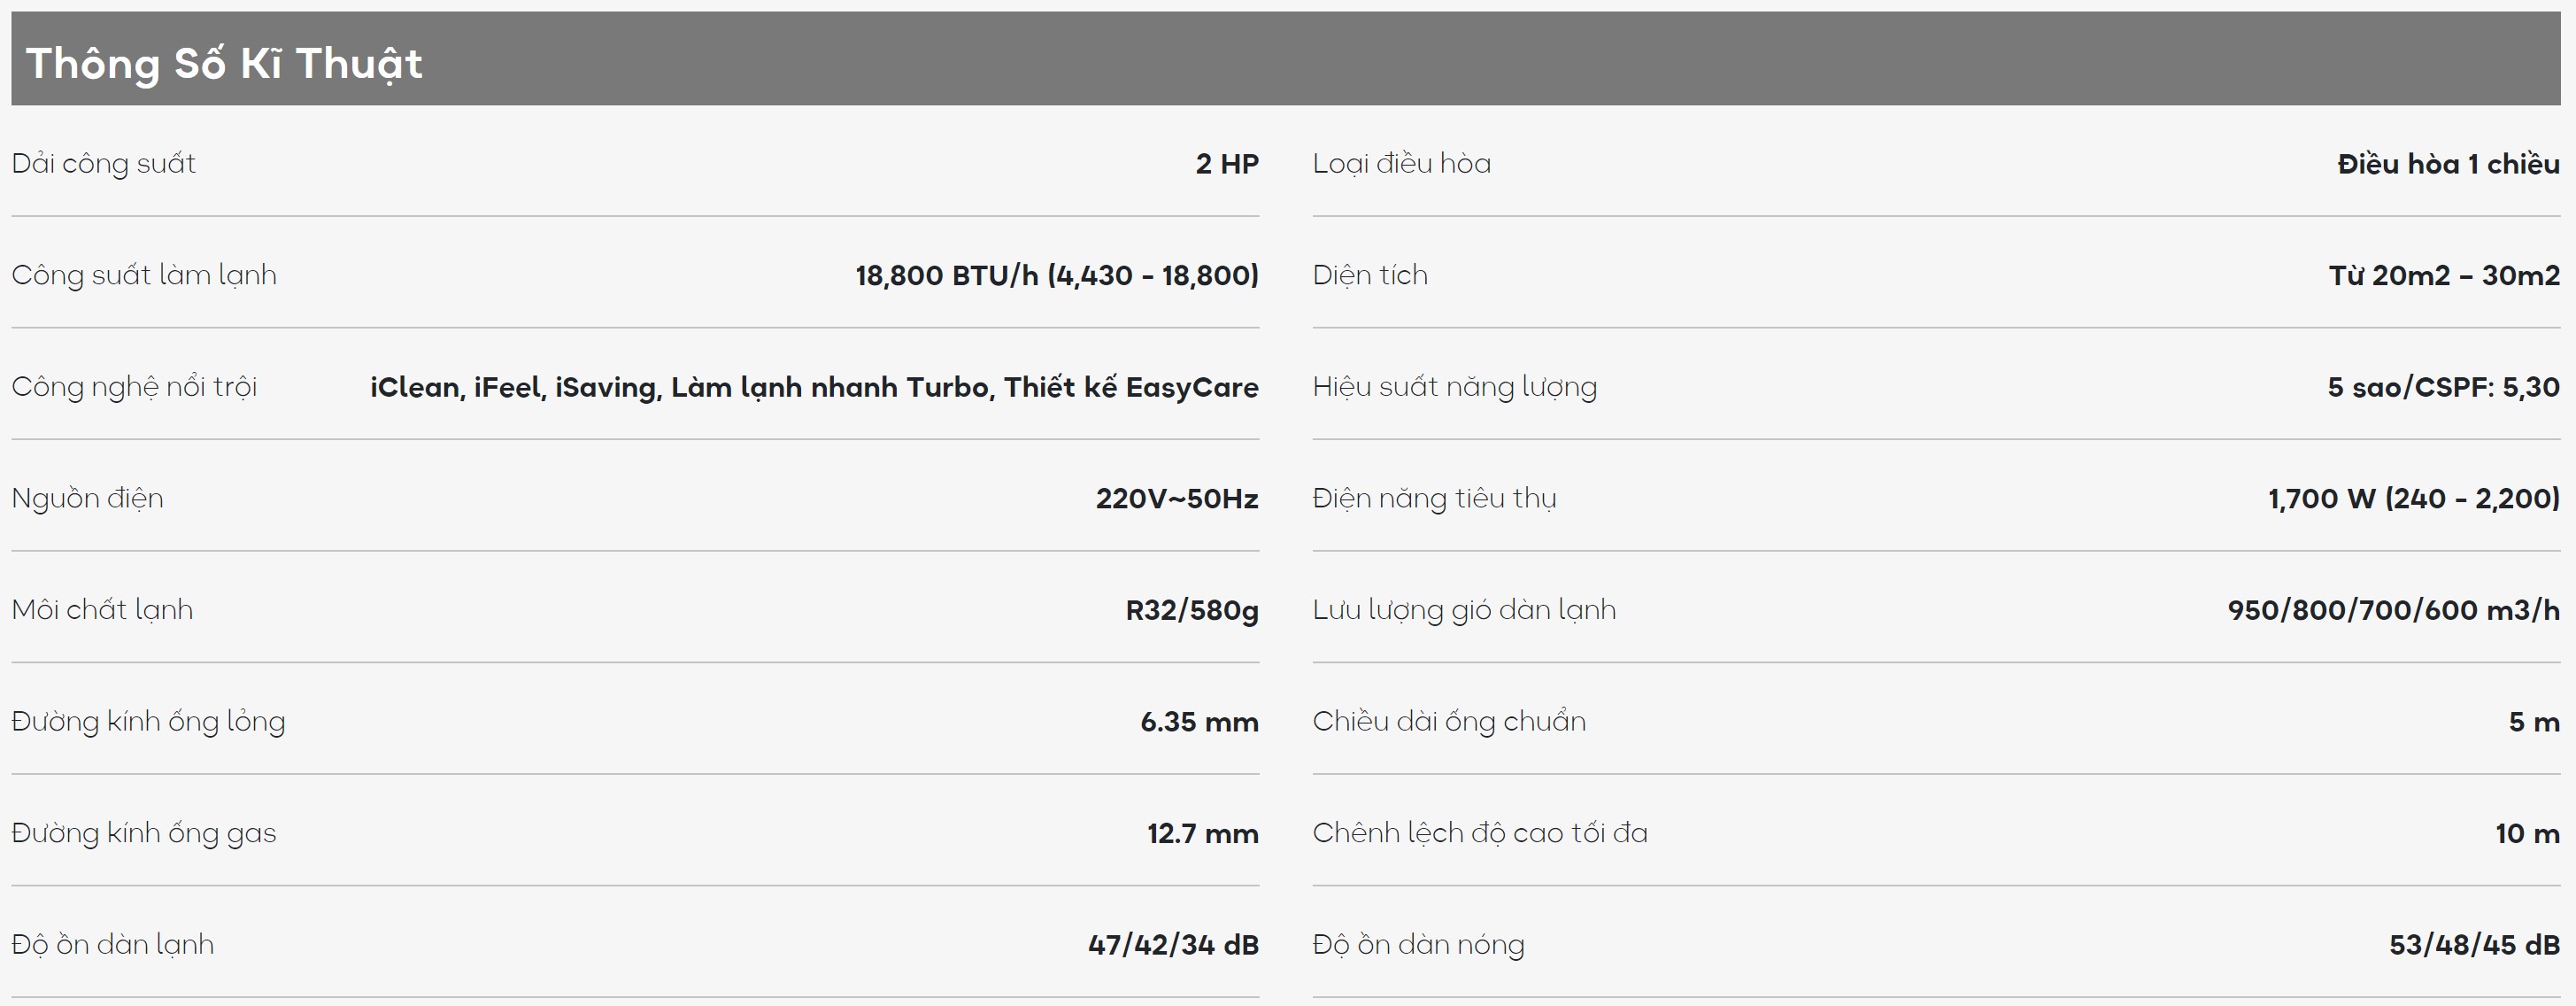Click the Dải công suất label
2576x1006 pixels.
click(x=103, y=164)
